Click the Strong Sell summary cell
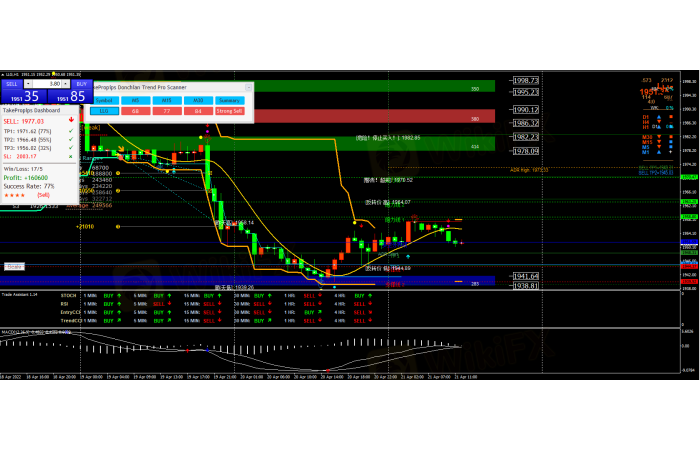 [x=229, y=111]
